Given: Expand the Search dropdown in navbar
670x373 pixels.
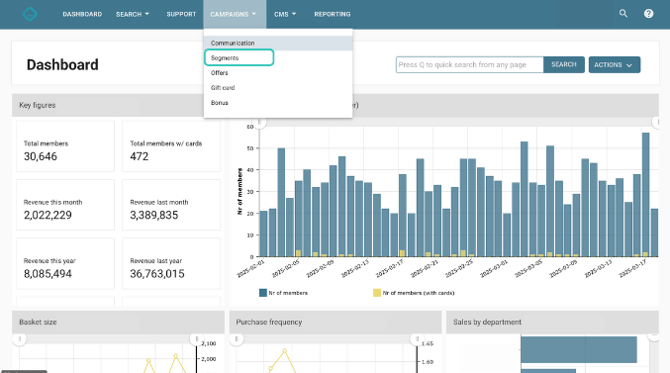Looking at the screenshot, I should 132,14.
